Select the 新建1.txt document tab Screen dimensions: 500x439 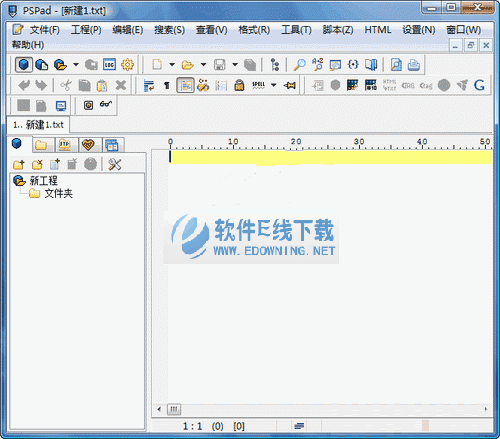(38, 125)
